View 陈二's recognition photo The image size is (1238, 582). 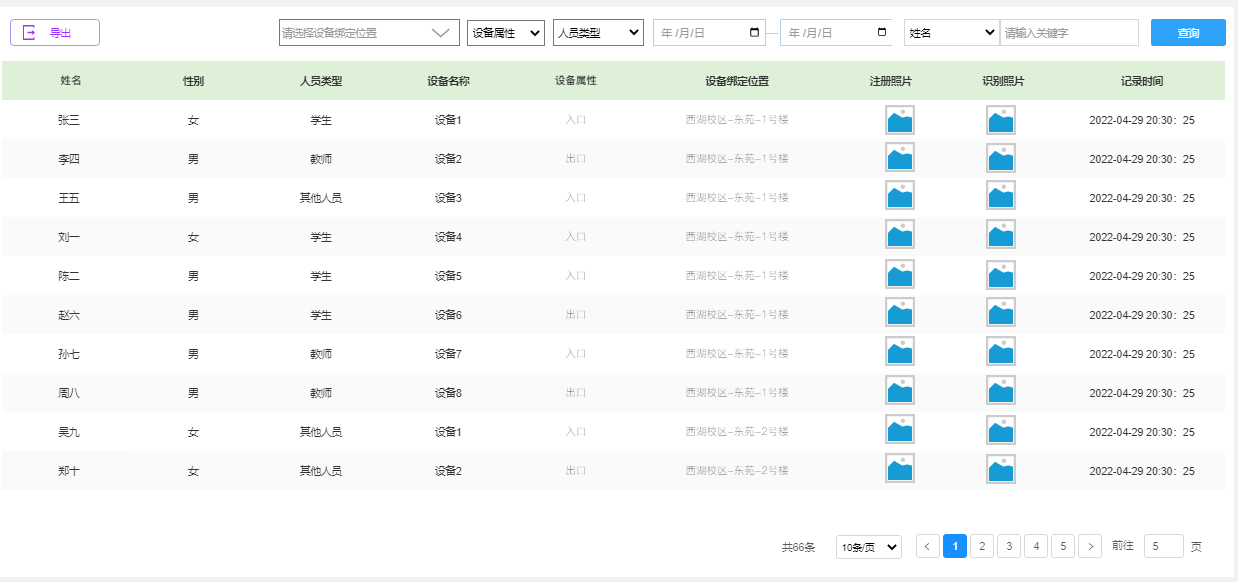(x=1001, y=274)
